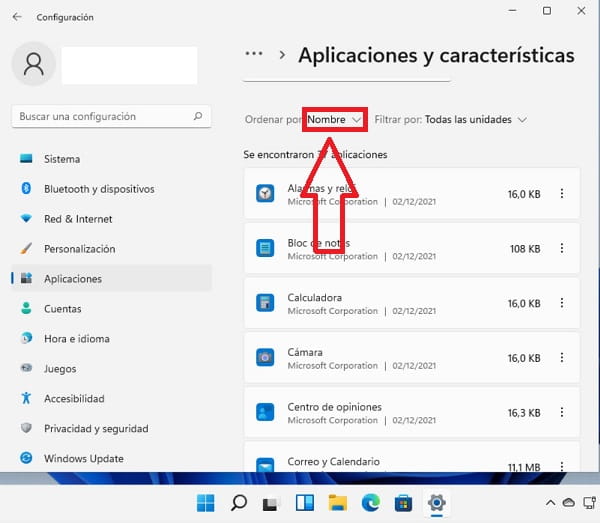Click the Aplicaciones sidebar icon
Viewport: 600px width, 523px height.
(26, 278)
